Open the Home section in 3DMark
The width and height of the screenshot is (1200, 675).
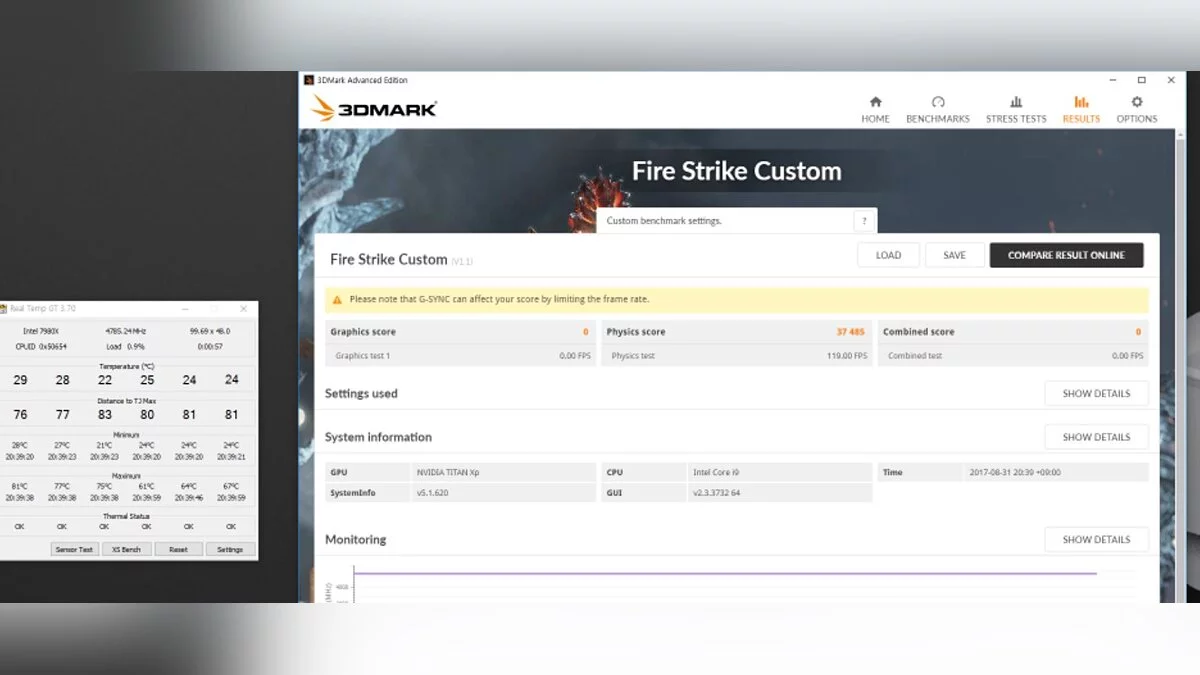[x=875, y=110]
